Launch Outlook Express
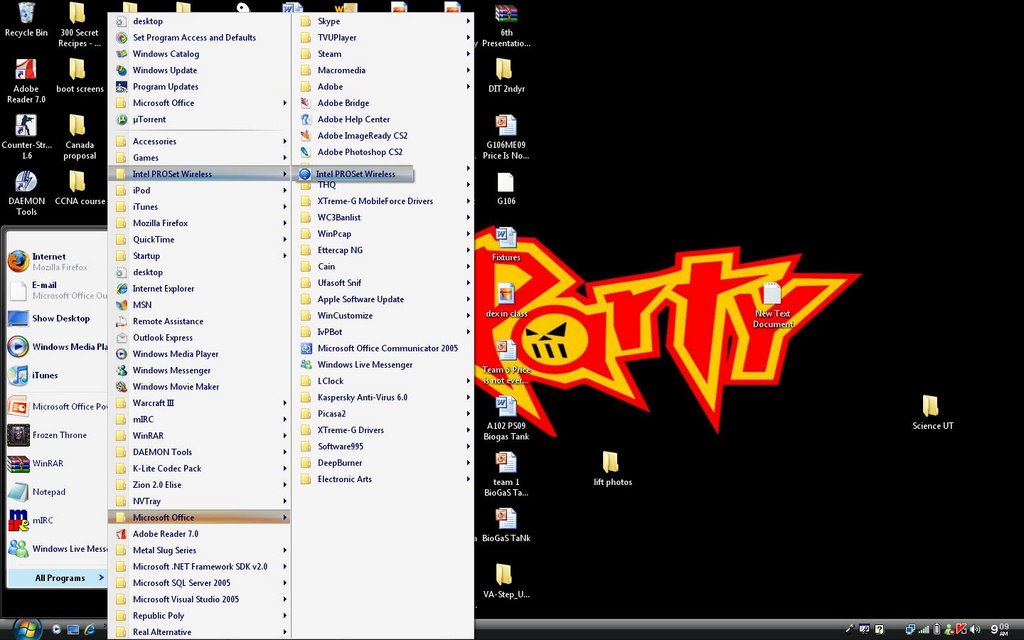Image resolution: width=1024 pixels, height=640 pixels. [199, 338]
